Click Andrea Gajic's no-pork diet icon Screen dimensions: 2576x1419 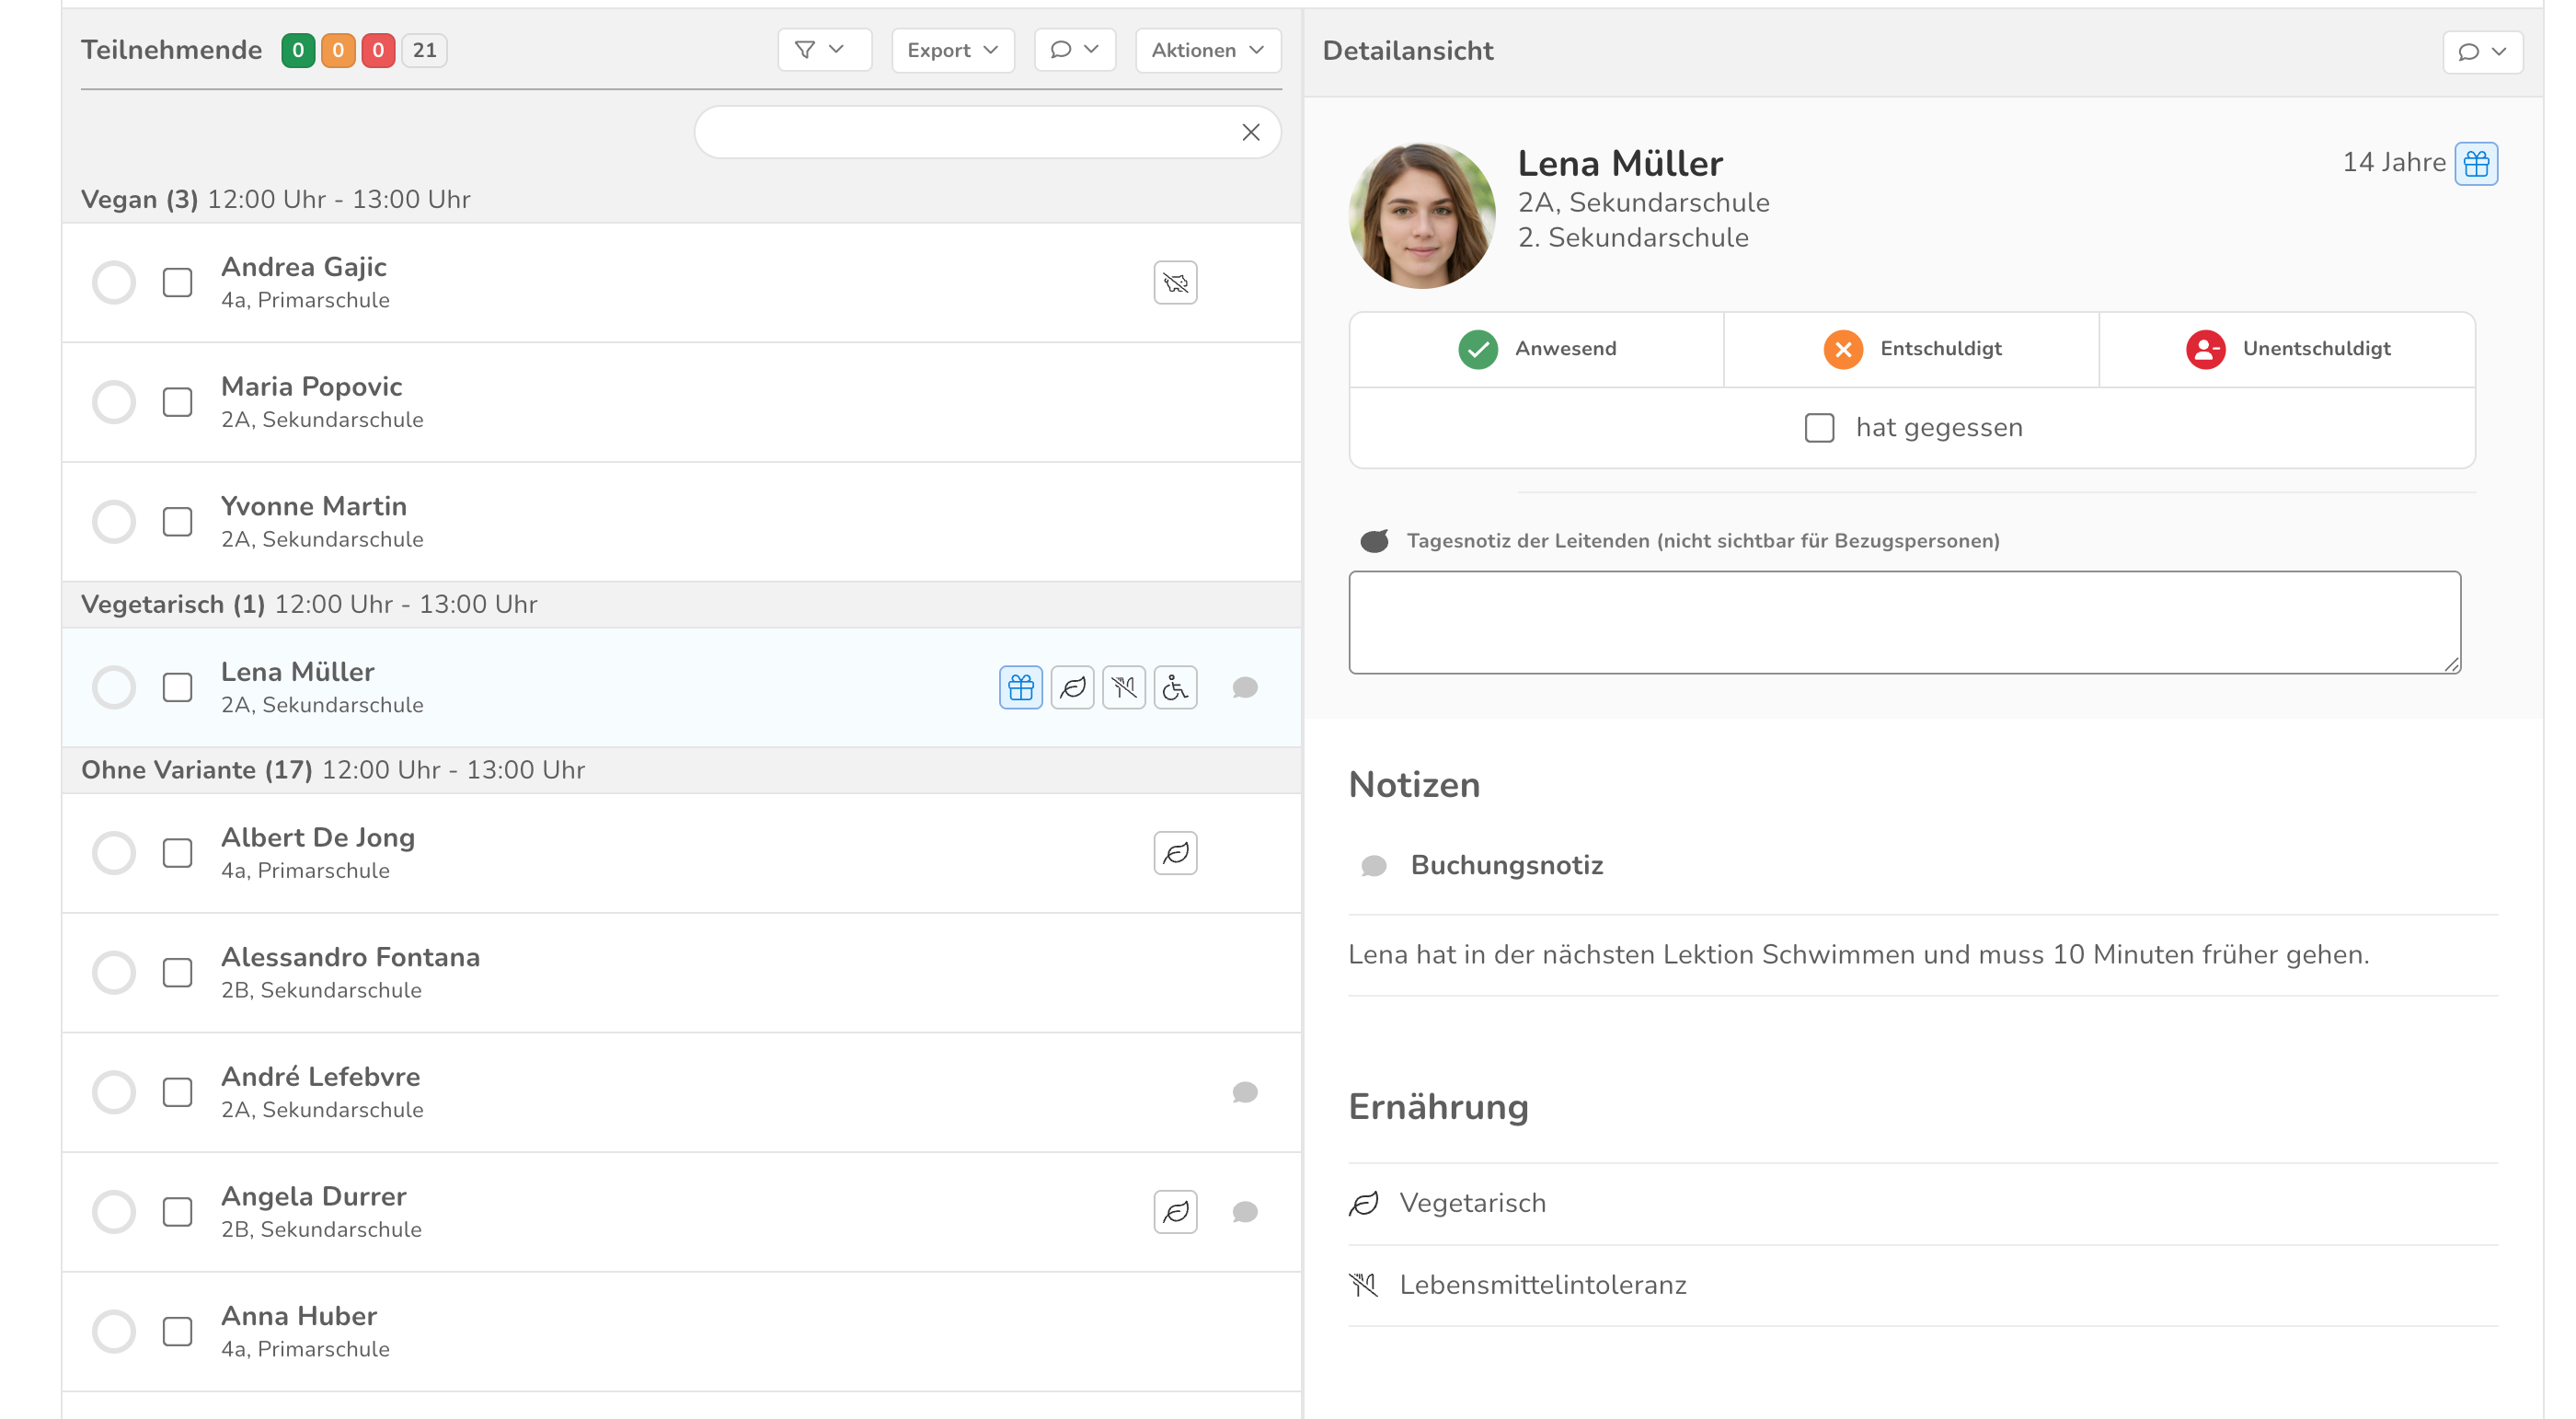click(1175, 283)
